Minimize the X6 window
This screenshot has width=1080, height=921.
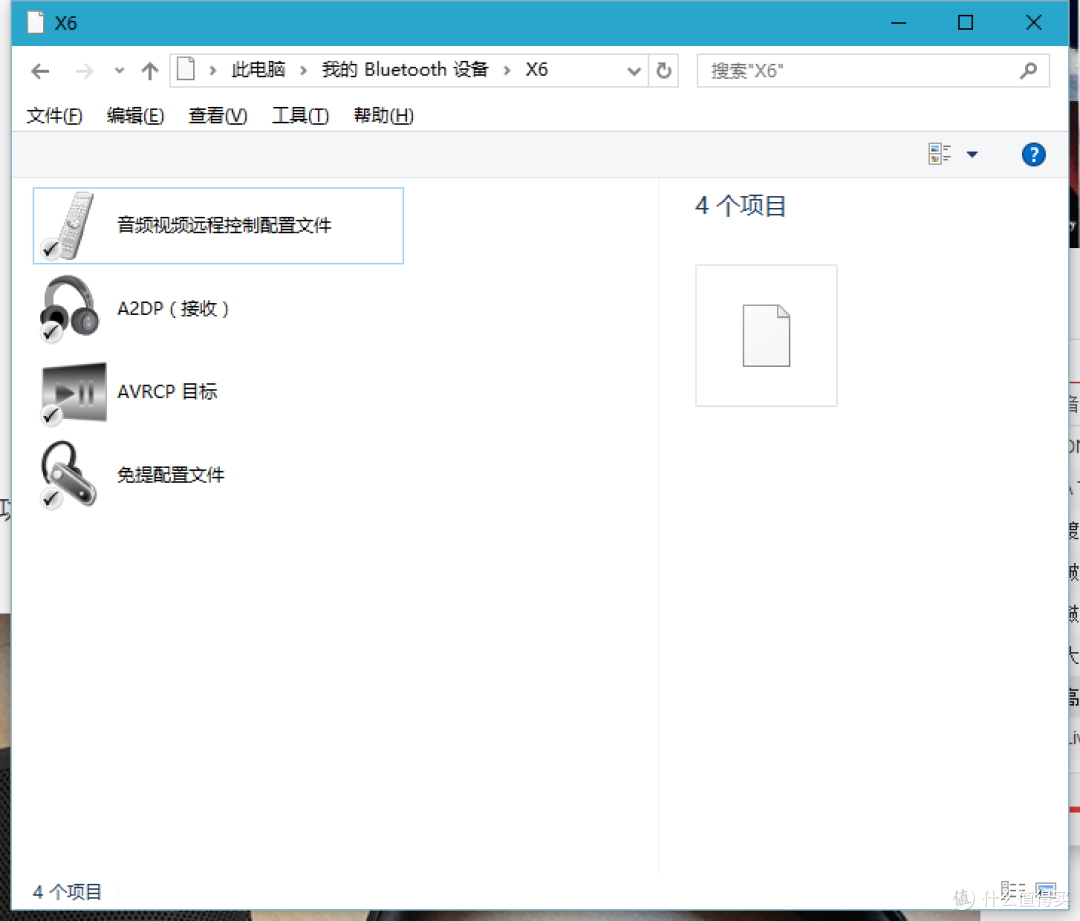point(898,23)
